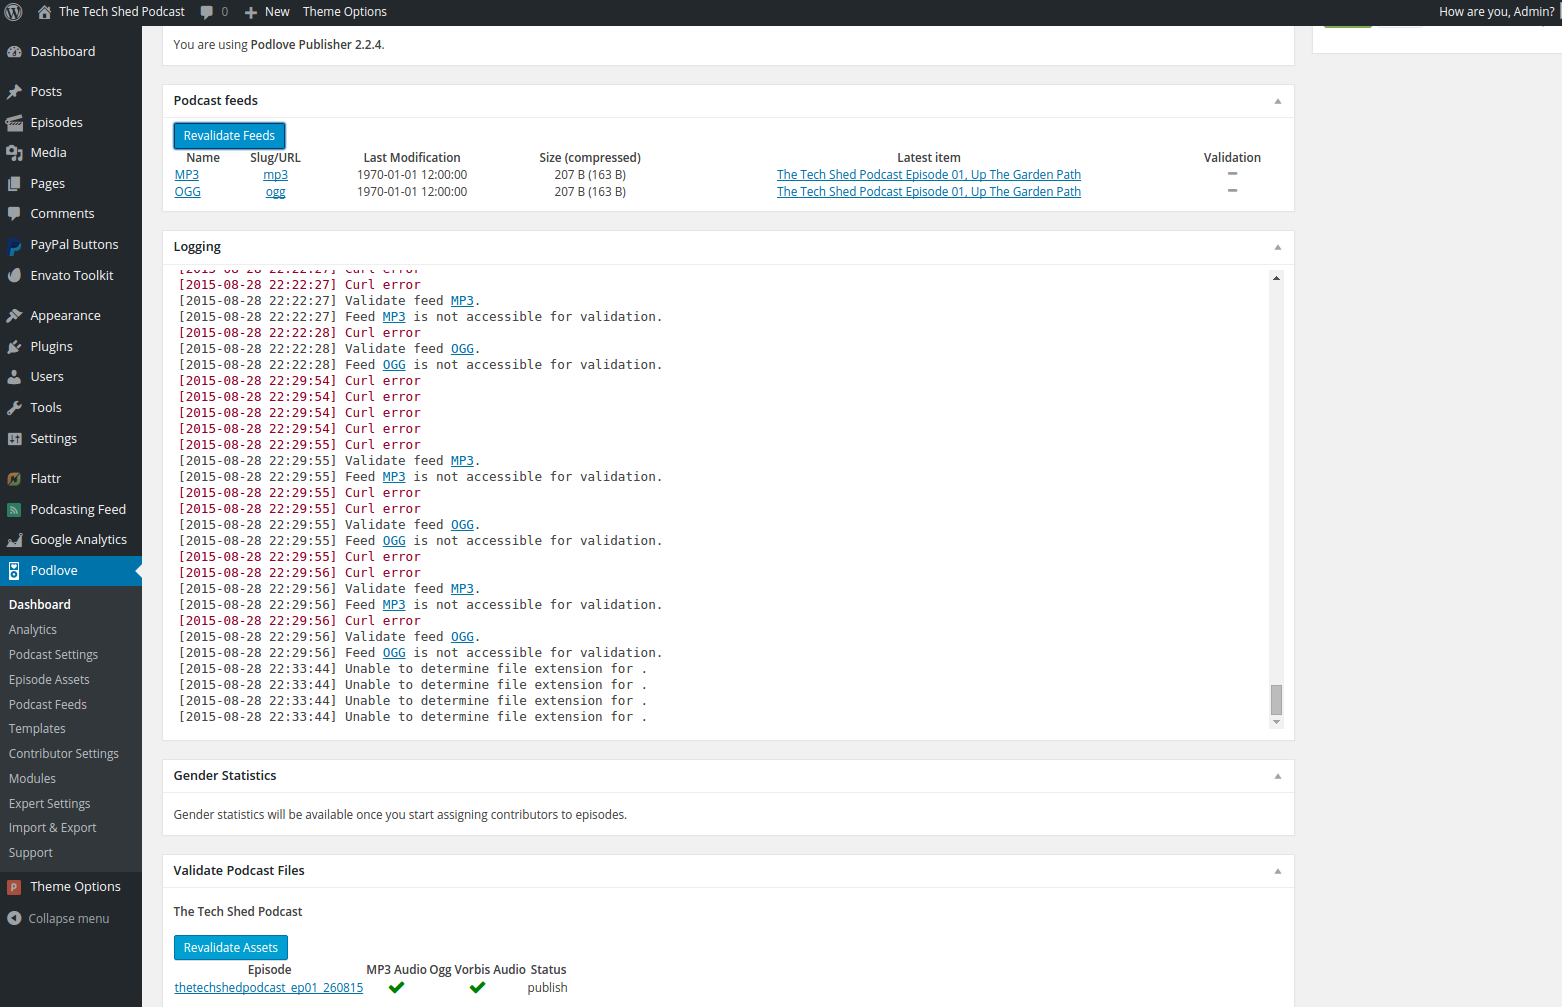This screenshot has height=1007, width=1562.
Task: Collapse the Gender Statistics panel arrow
Action: (1277, 776)
